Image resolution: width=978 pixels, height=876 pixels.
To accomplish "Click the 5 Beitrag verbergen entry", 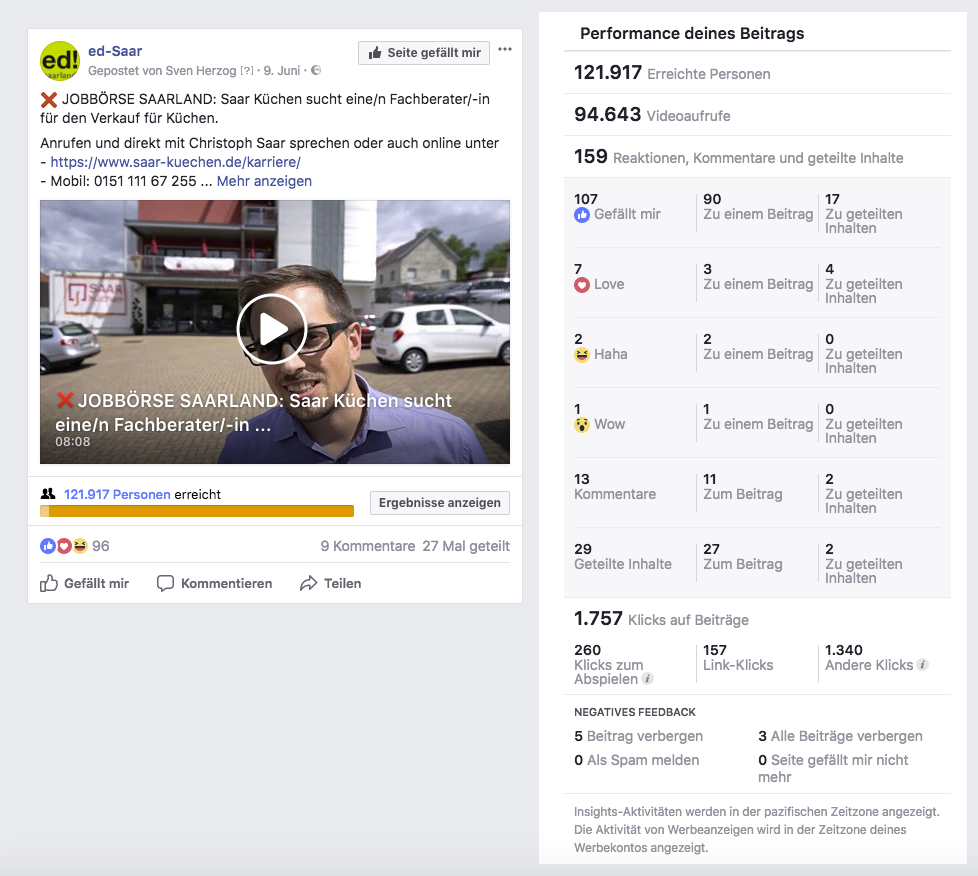I will coord(639,736).
